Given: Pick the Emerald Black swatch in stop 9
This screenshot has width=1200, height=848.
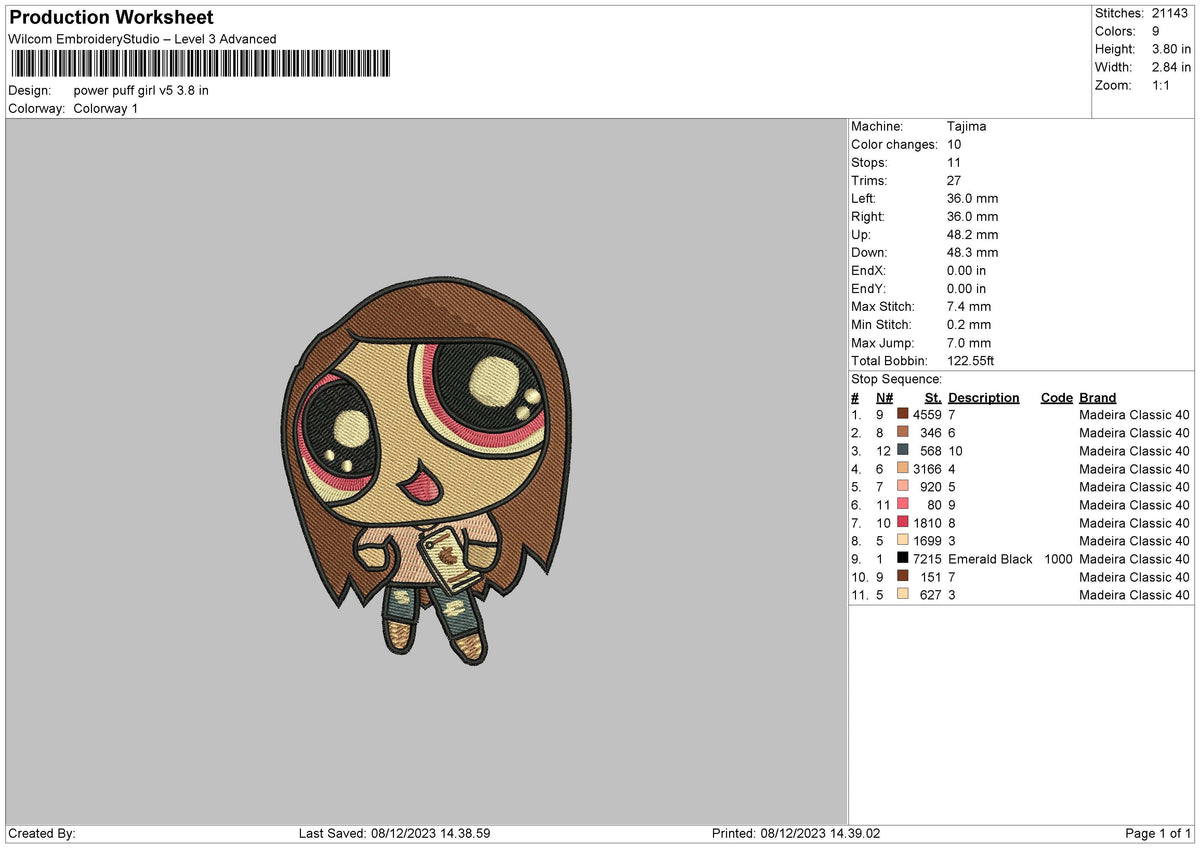Looking at the screenshot, I should (902, 558).
